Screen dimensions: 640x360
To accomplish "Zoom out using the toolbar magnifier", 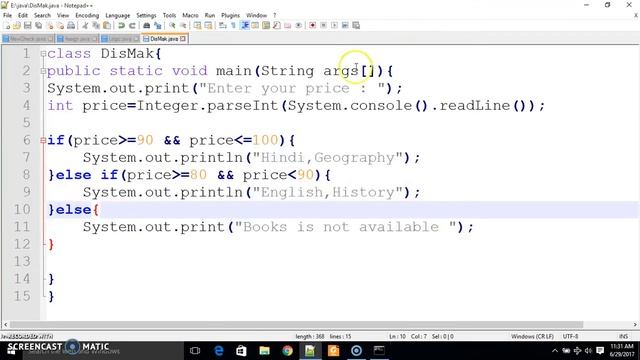I will 183,25.
